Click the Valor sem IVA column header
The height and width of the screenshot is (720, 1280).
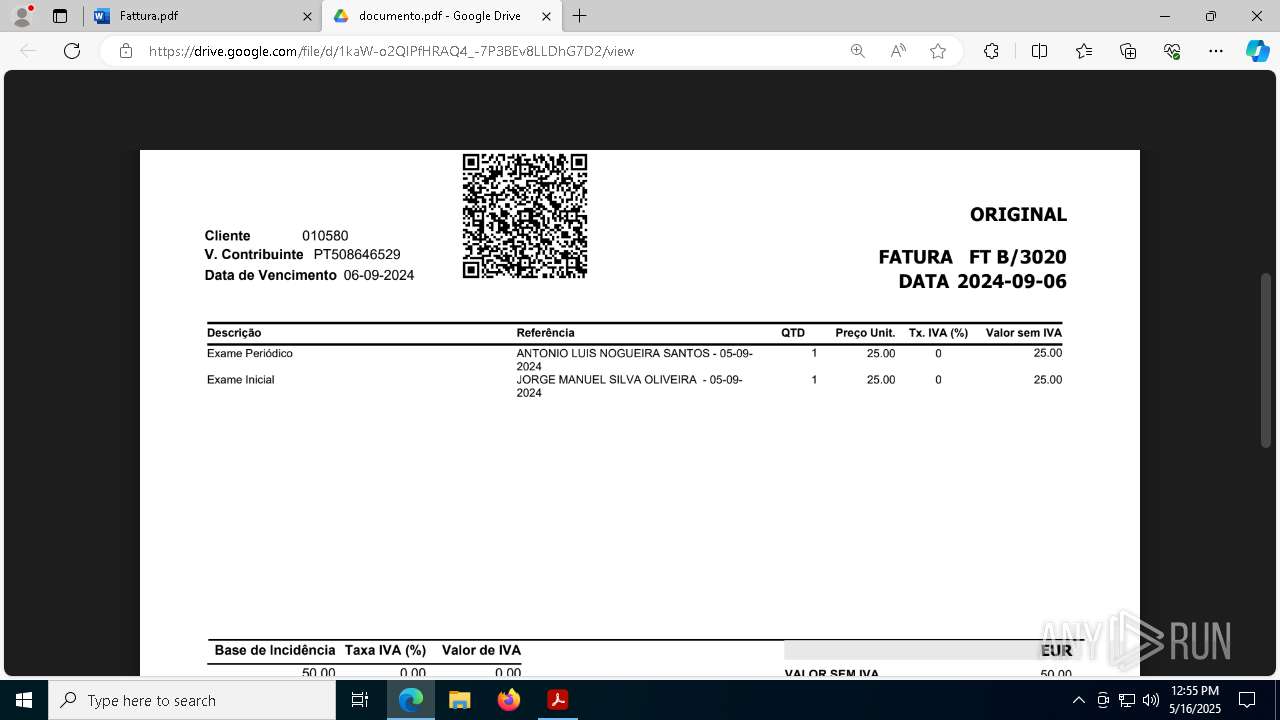(x=1023, y=333)
